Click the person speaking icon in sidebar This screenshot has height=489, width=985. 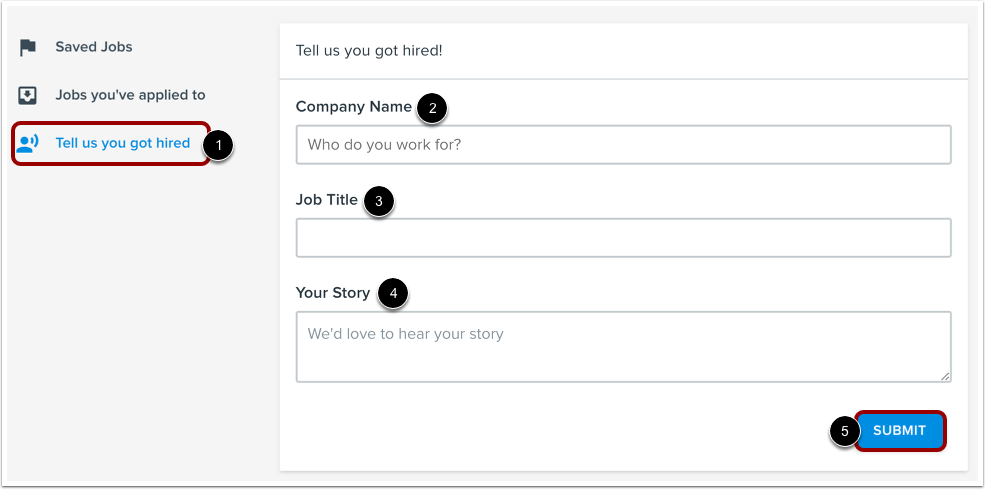click(x=28, y=143)
